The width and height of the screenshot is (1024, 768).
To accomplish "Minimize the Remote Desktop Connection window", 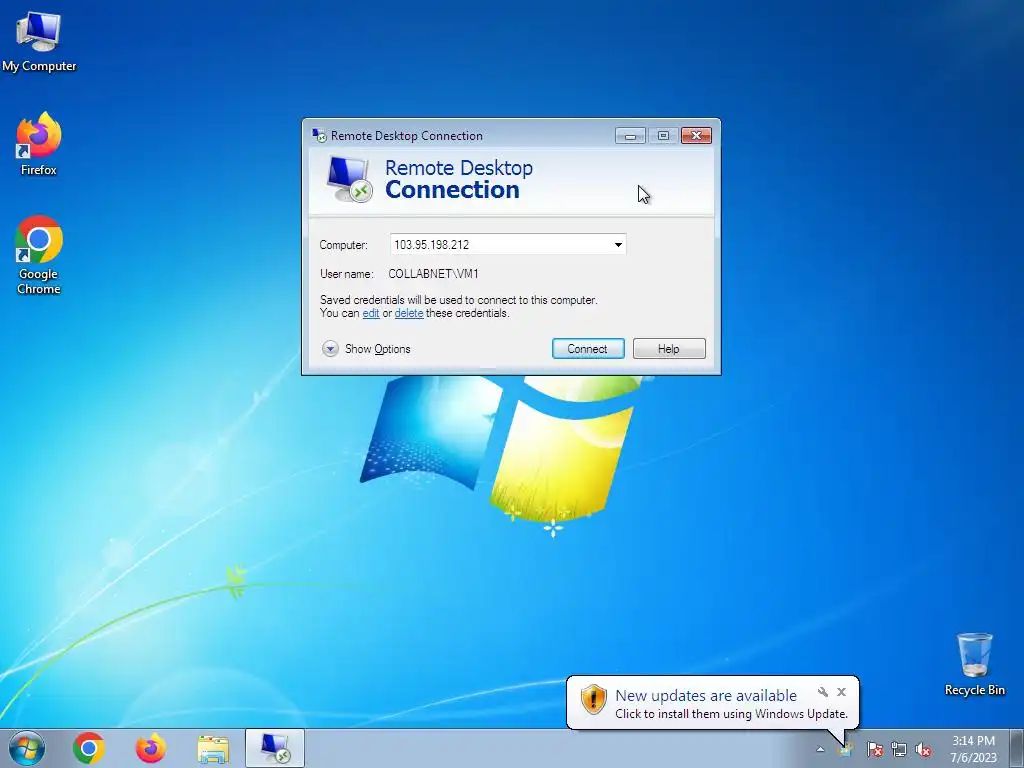I will [x=630, y=135].
